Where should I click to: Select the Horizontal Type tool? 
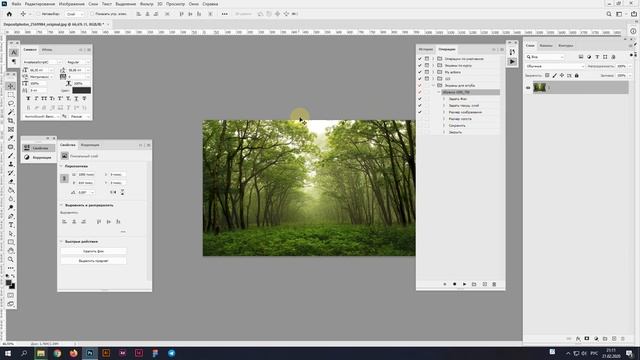click(11, 225)
